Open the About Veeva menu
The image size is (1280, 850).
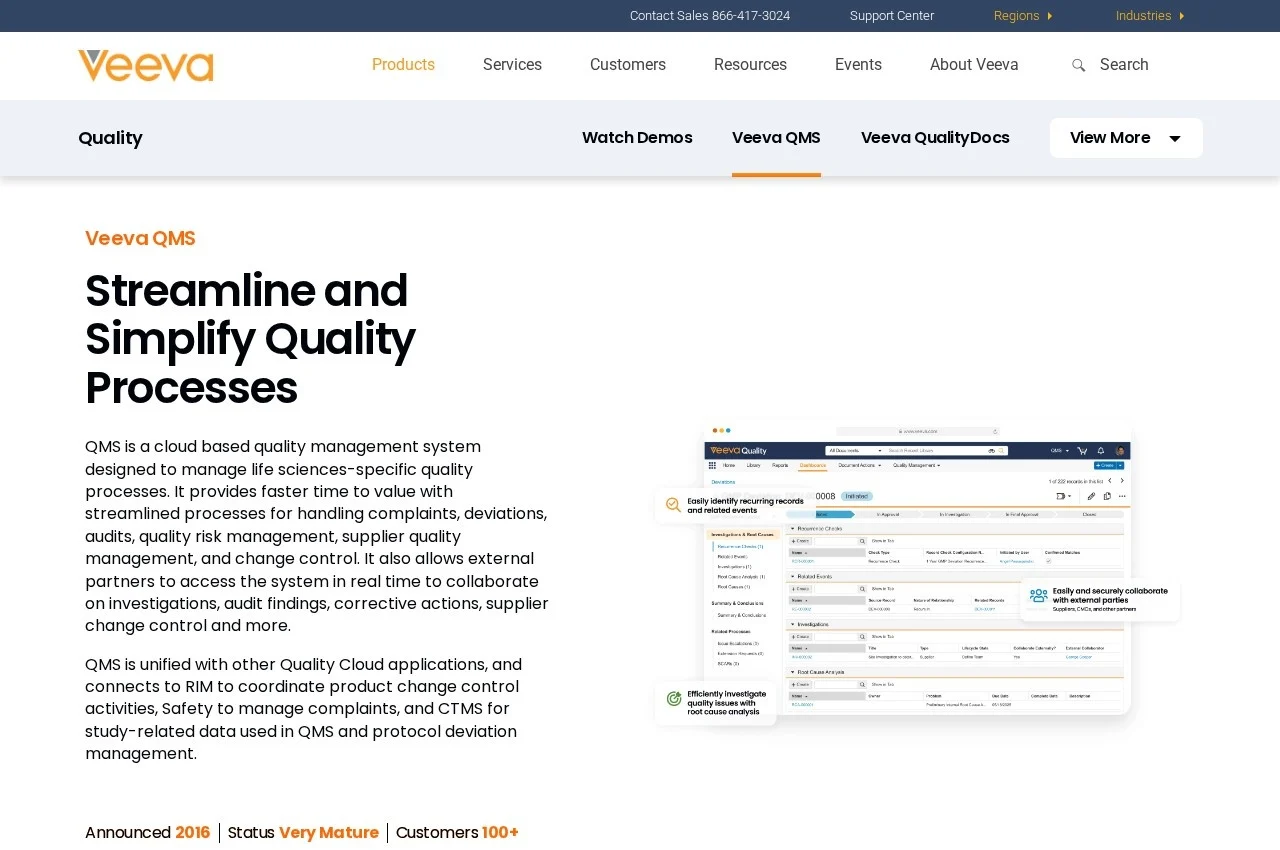(x=974, y=65)
